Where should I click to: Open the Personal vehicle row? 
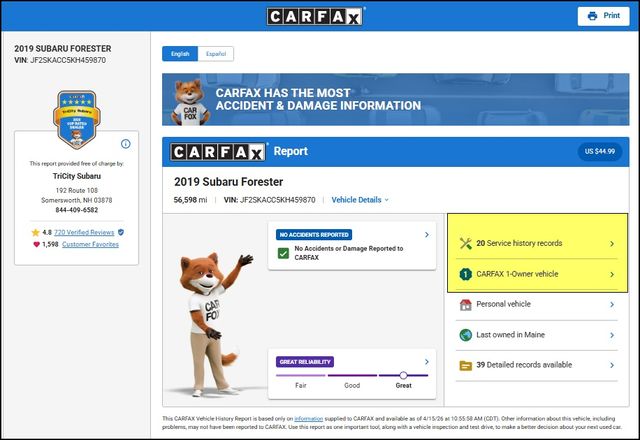pyautogui.click(x=537, y=304)
